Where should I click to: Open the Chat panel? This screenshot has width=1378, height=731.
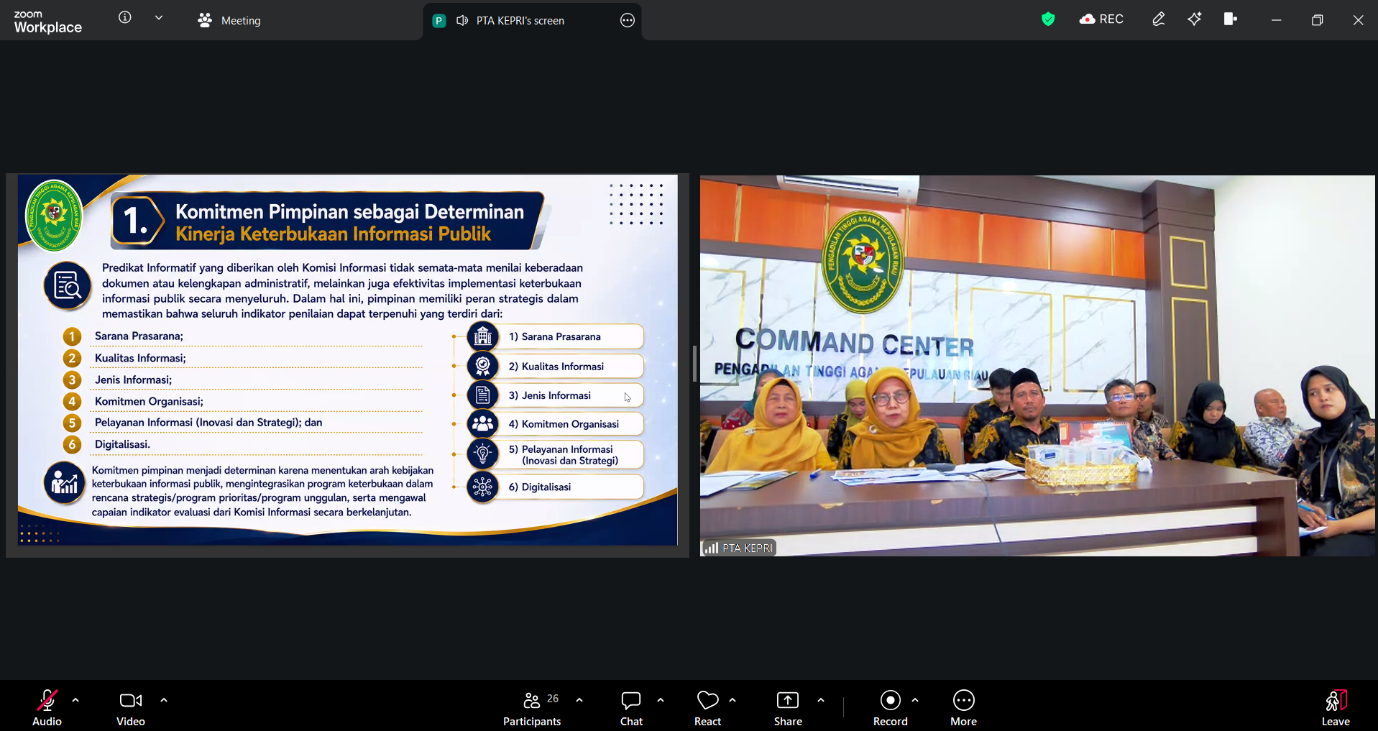click(x=631, y=707)
